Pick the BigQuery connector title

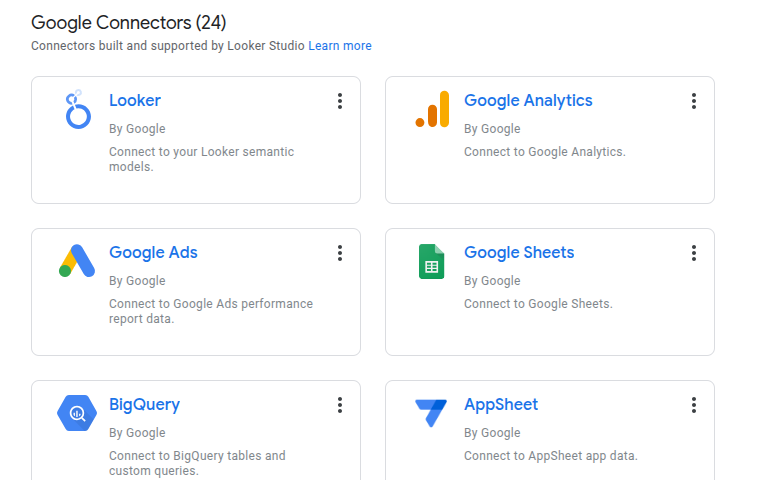point(144,404)
